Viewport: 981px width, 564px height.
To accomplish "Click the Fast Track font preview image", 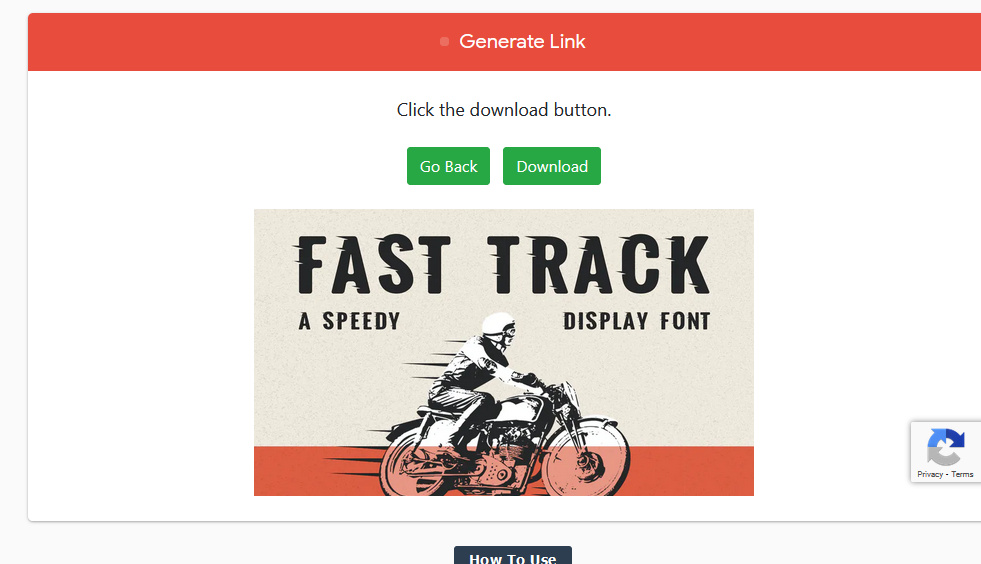I will click(504, 352).
